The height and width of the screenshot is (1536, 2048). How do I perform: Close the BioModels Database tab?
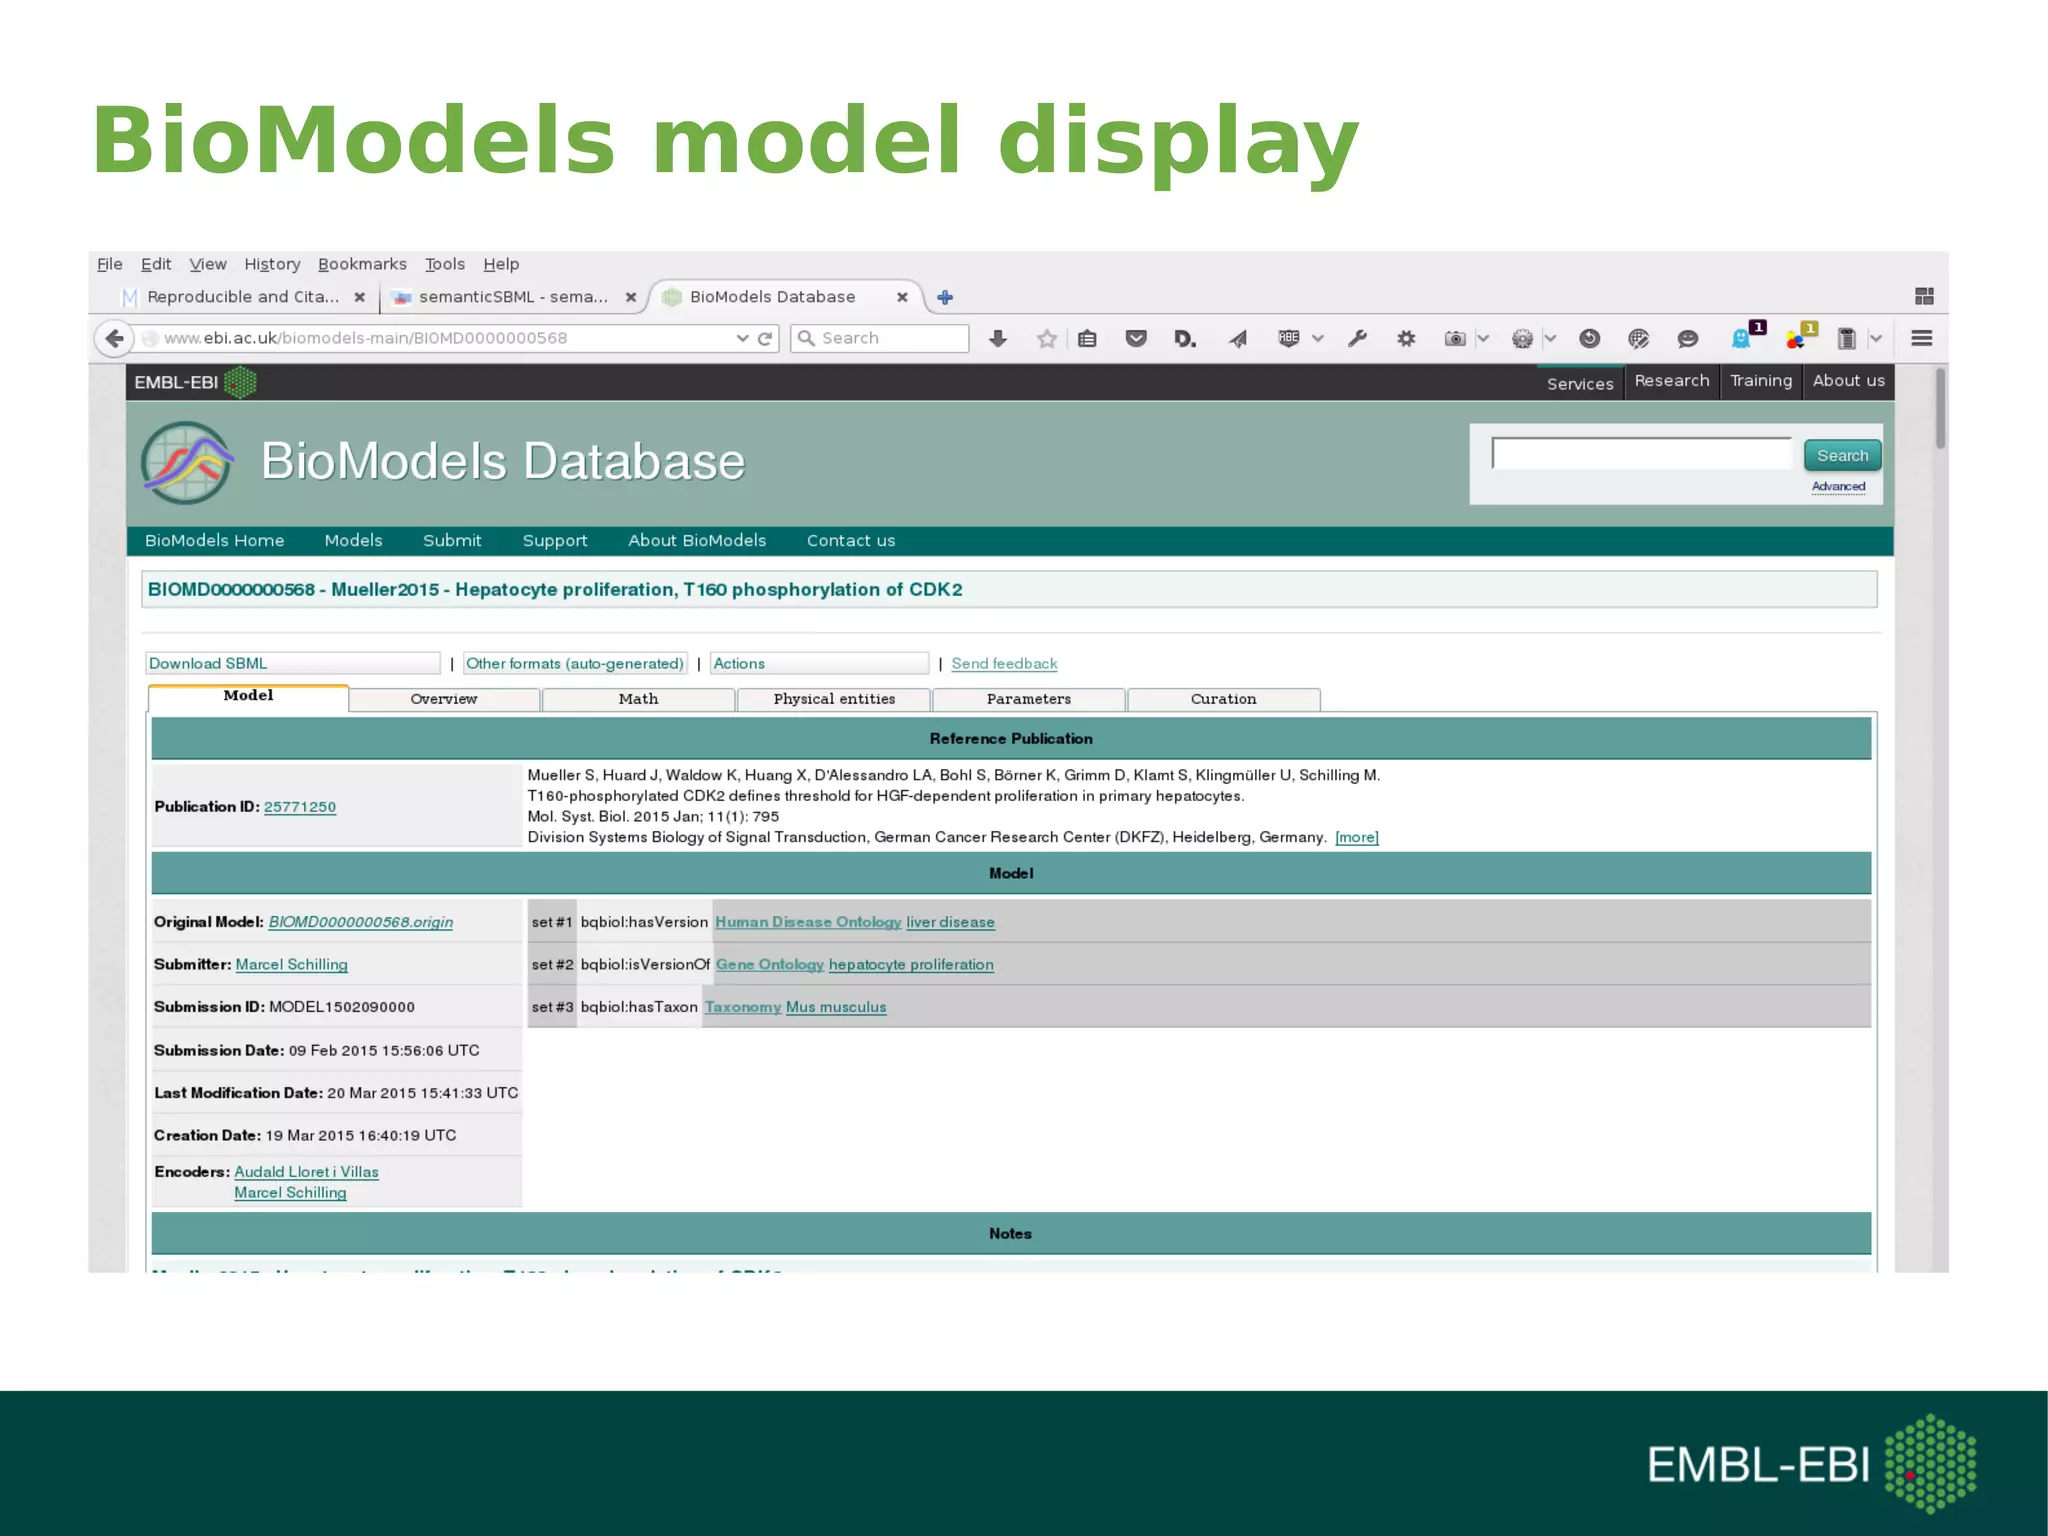click(902, 297)
